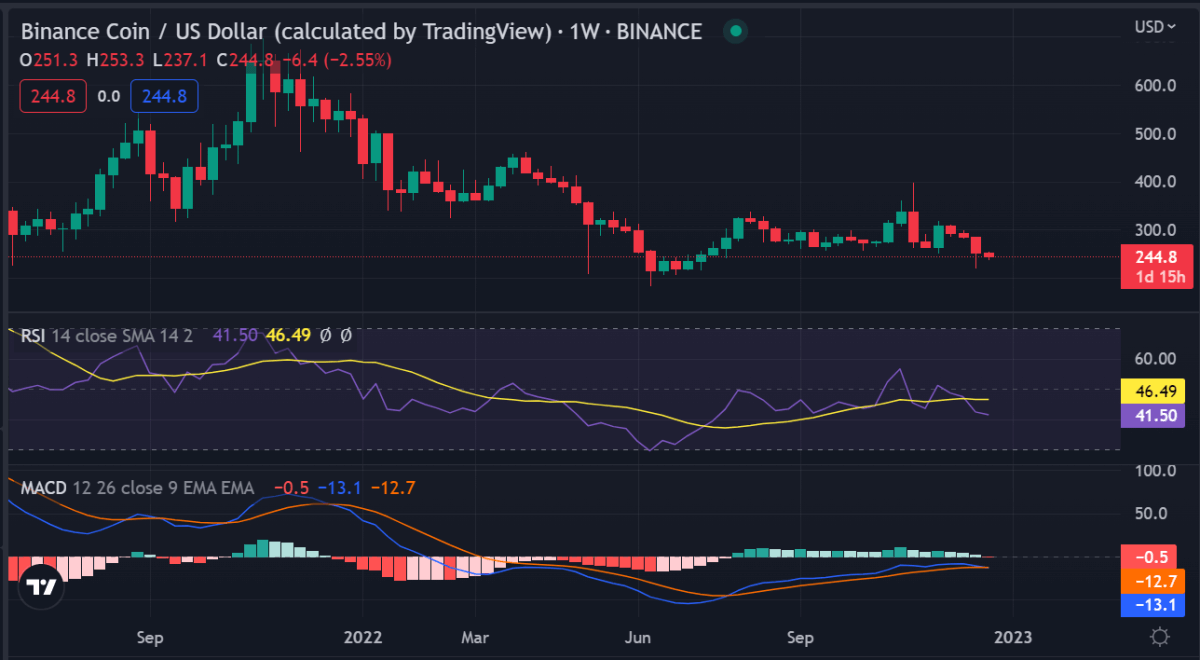Click the MACD histogram value -0.5 in legend
The height and width of the screenshot is (660, 1200).
pos(294,488)
